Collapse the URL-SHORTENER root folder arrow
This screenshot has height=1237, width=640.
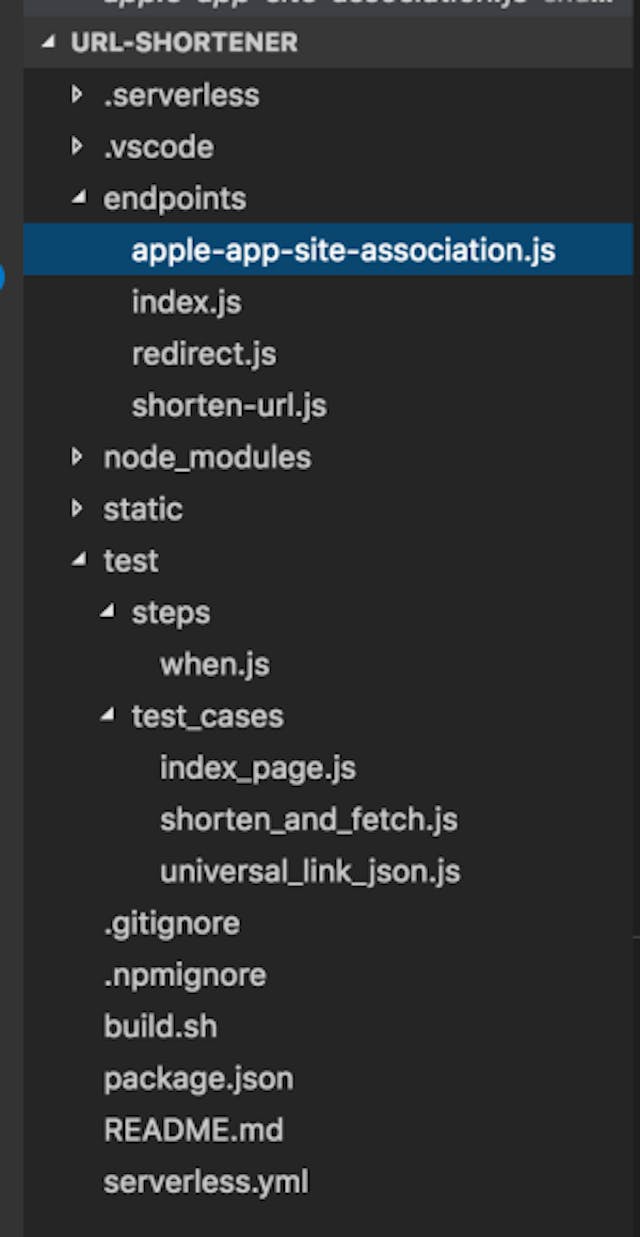(49, 43)
